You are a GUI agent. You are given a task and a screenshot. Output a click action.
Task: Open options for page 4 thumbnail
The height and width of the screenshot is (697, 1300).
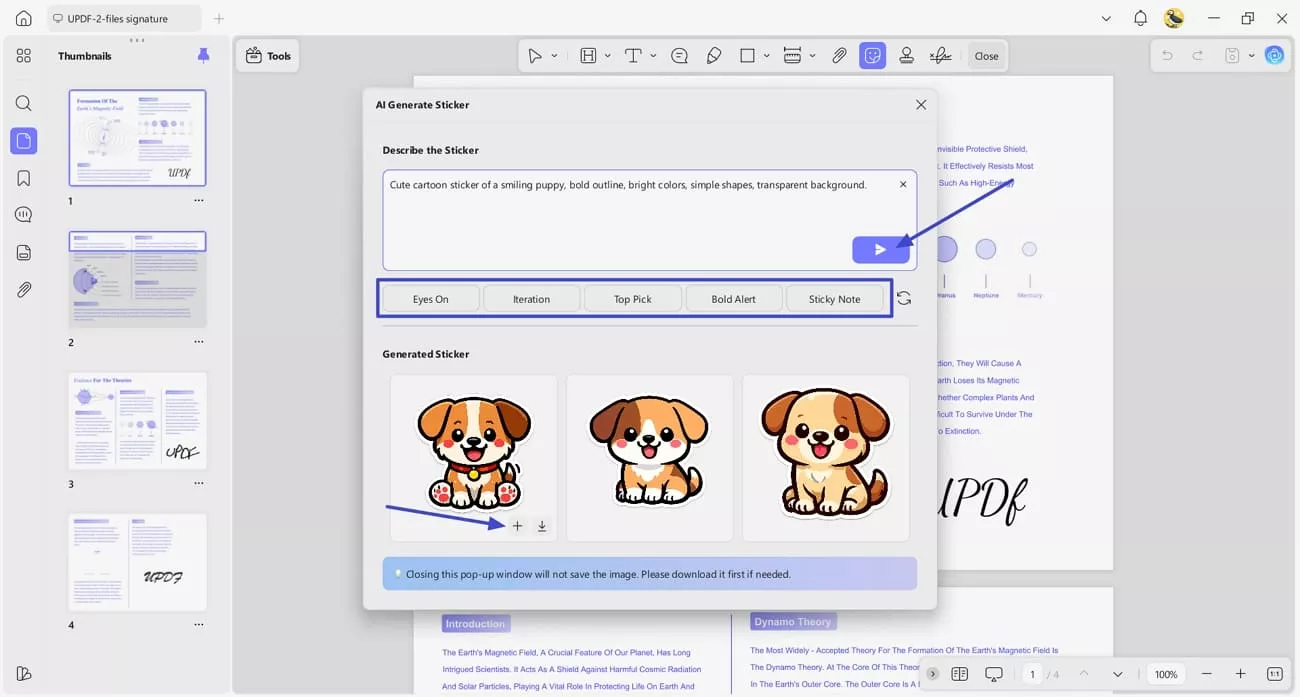click(199, 625)
